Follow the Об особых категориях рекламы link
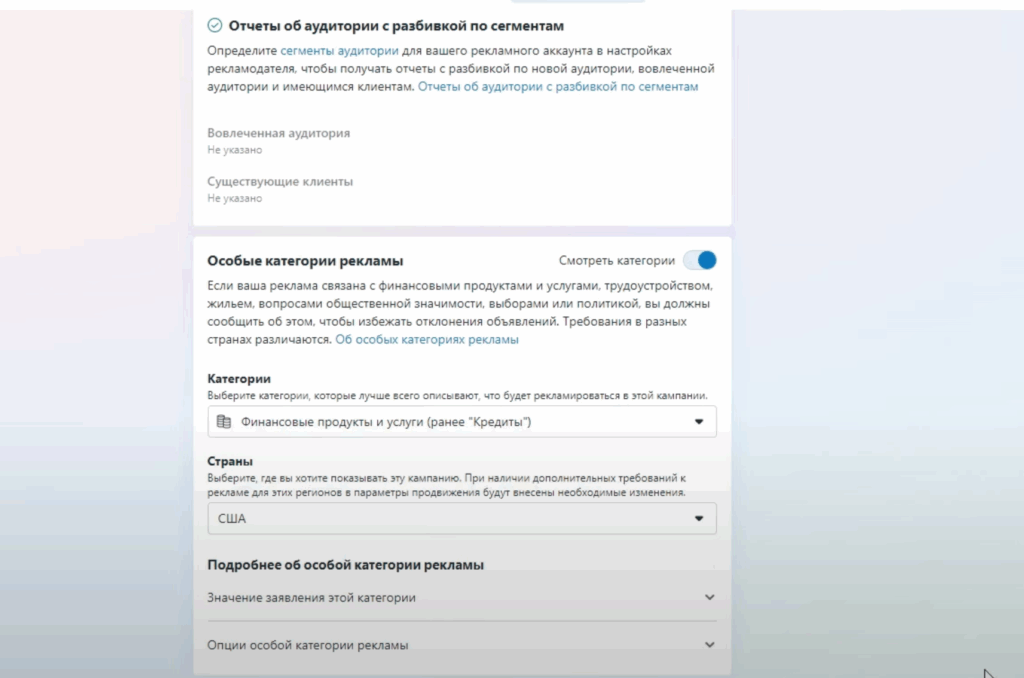This screenshot has height=678, width=1024. [427, 340]
